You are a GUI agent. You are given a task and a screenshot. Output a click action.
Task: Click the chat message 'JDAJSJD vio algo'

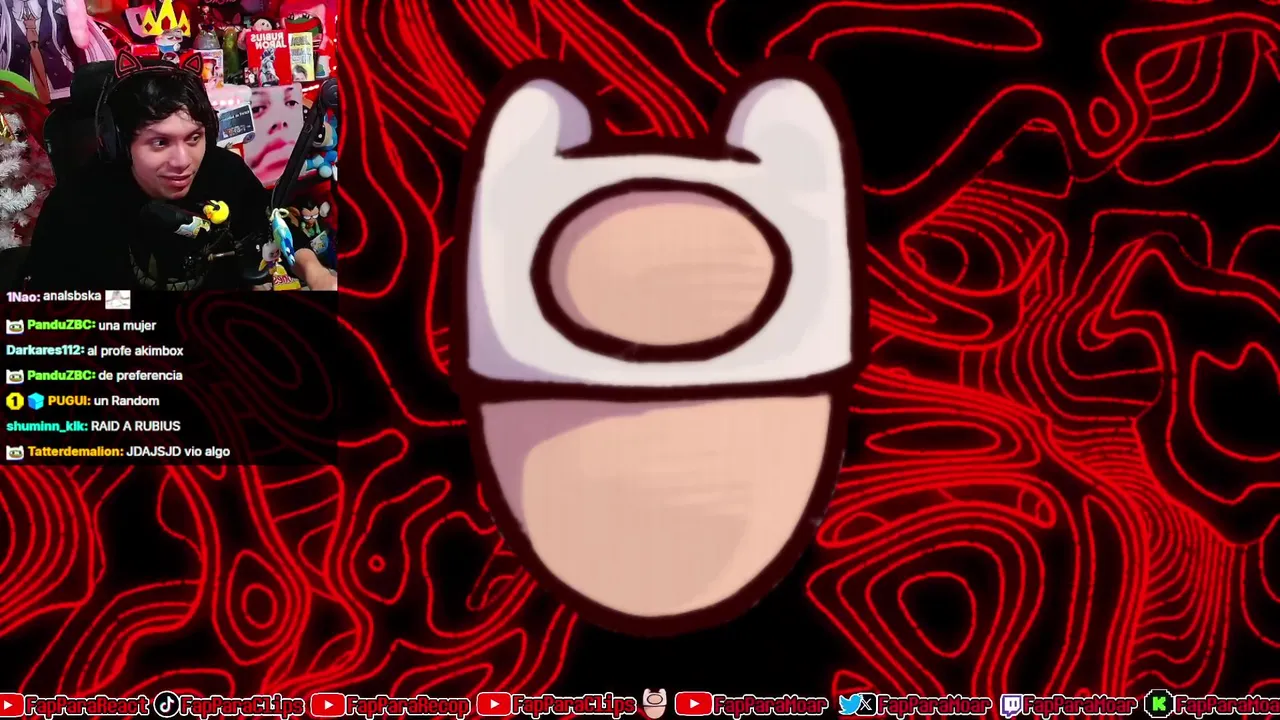tap(178, 452)
